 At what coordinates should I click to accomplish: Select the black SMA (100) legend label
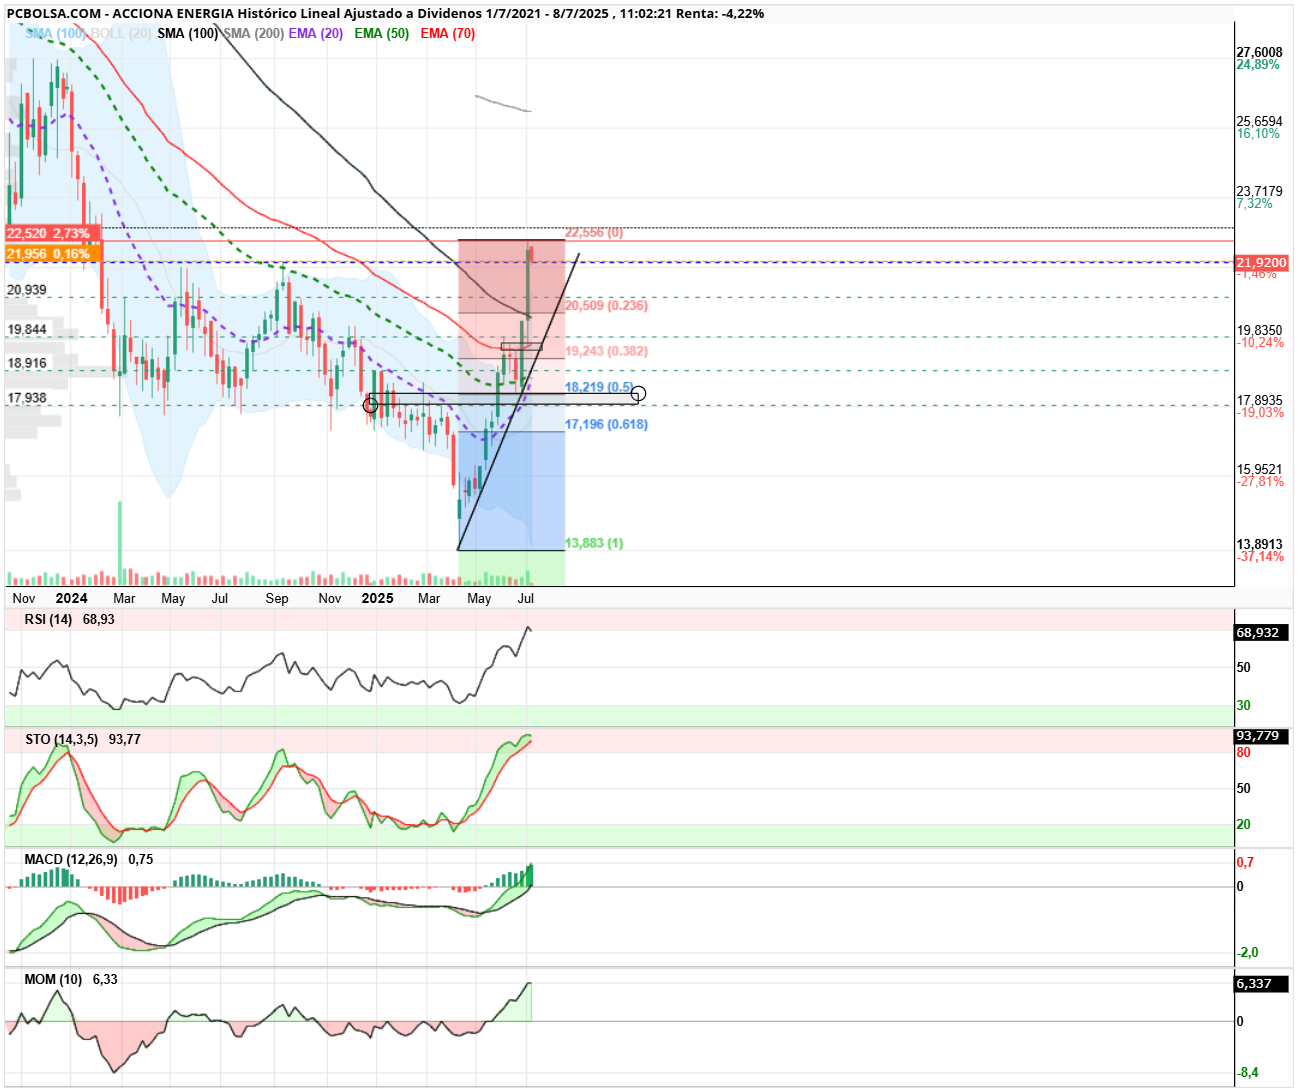(x=187, y=33)
